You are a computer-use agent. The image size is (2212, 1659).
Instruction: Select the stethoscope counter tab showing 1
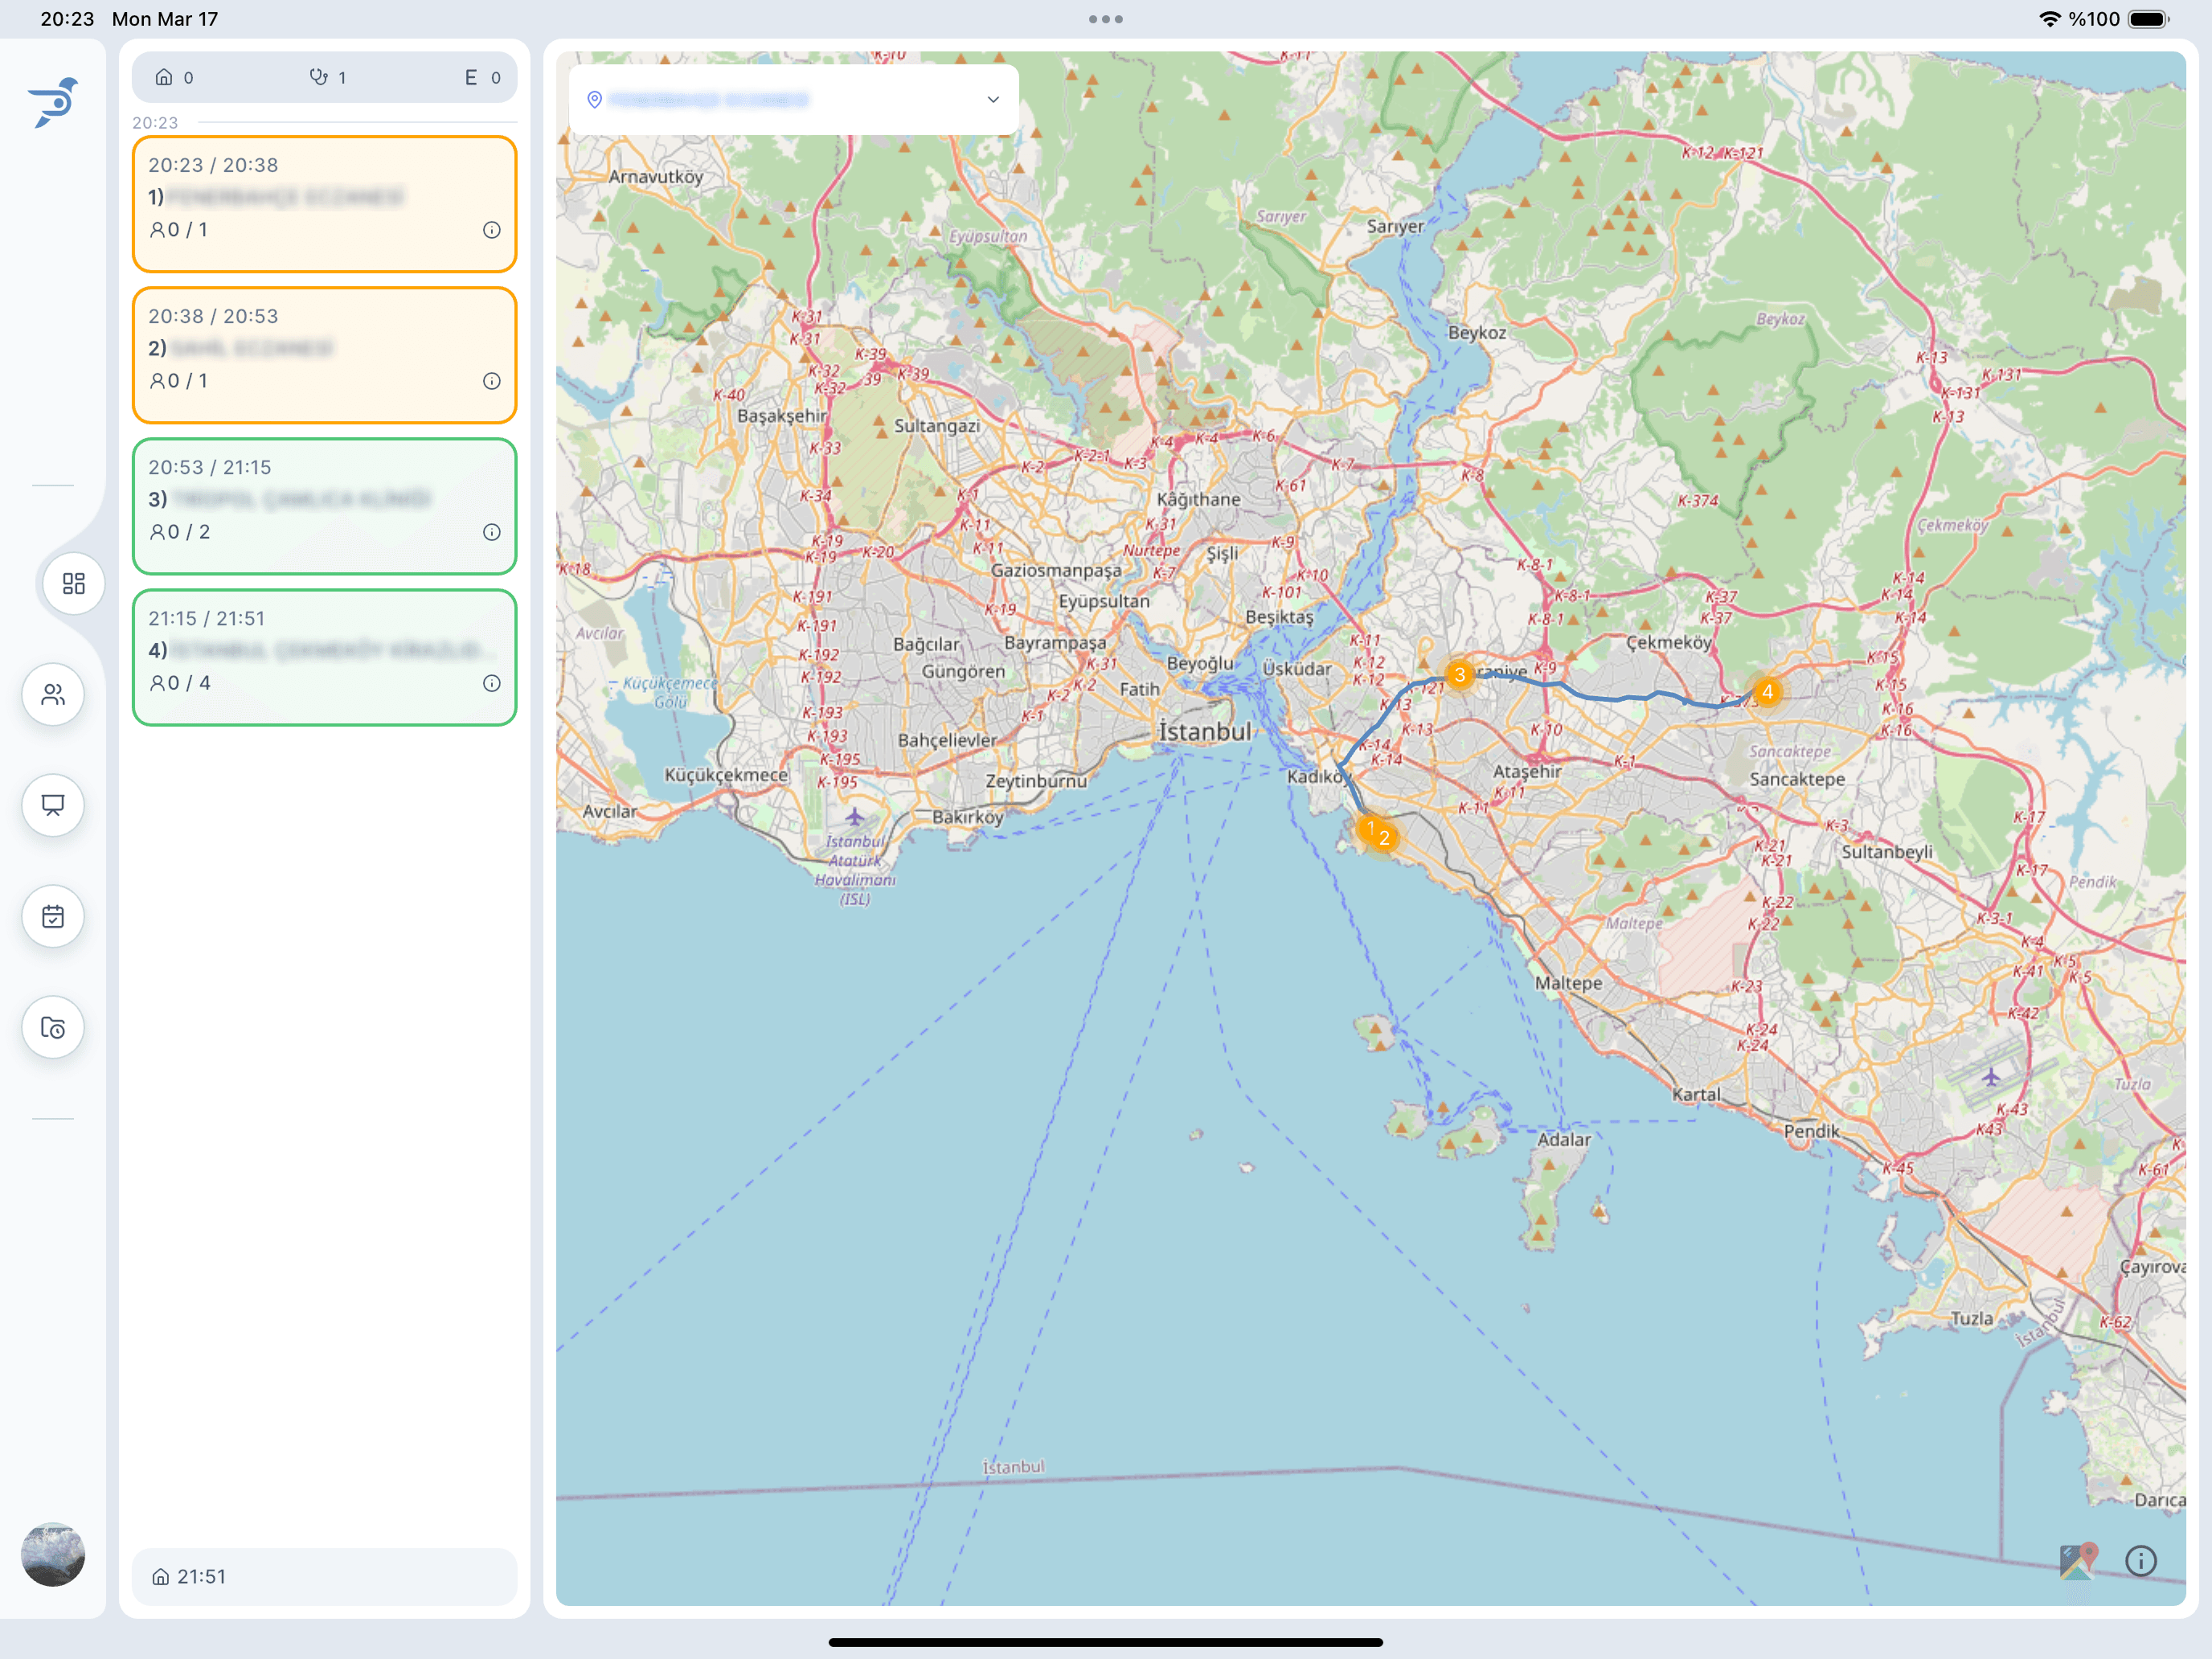[x=327, y=77]
